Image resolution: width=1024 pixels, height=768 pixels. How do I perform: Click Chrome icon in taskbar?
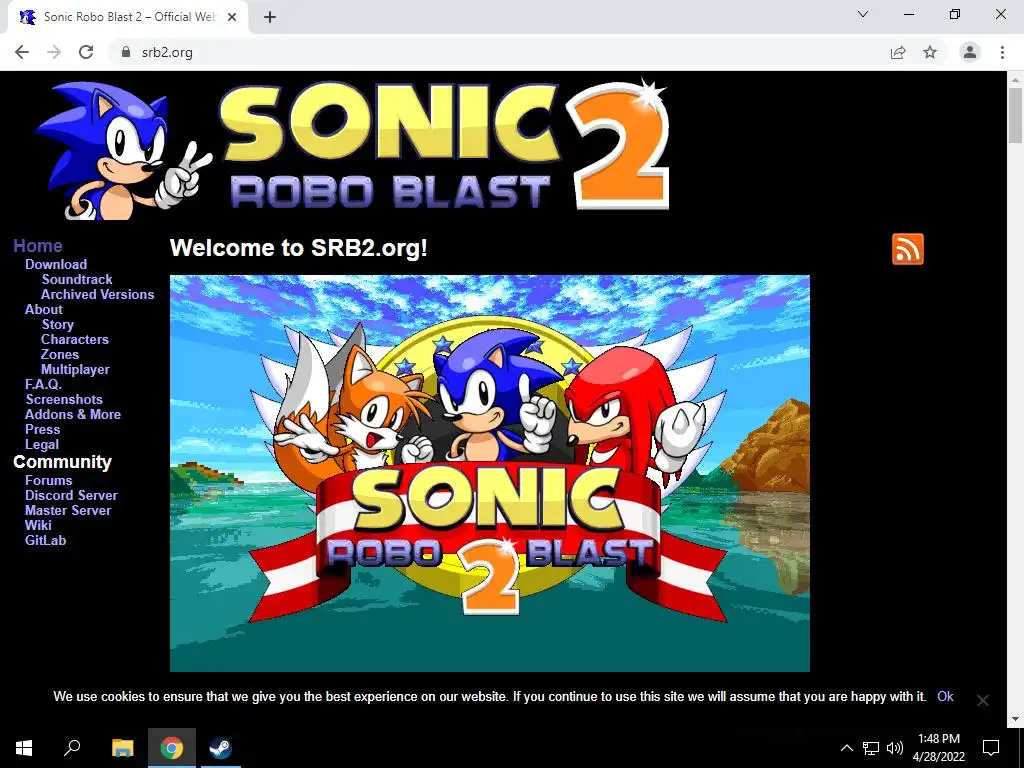(x=172, y=748)
